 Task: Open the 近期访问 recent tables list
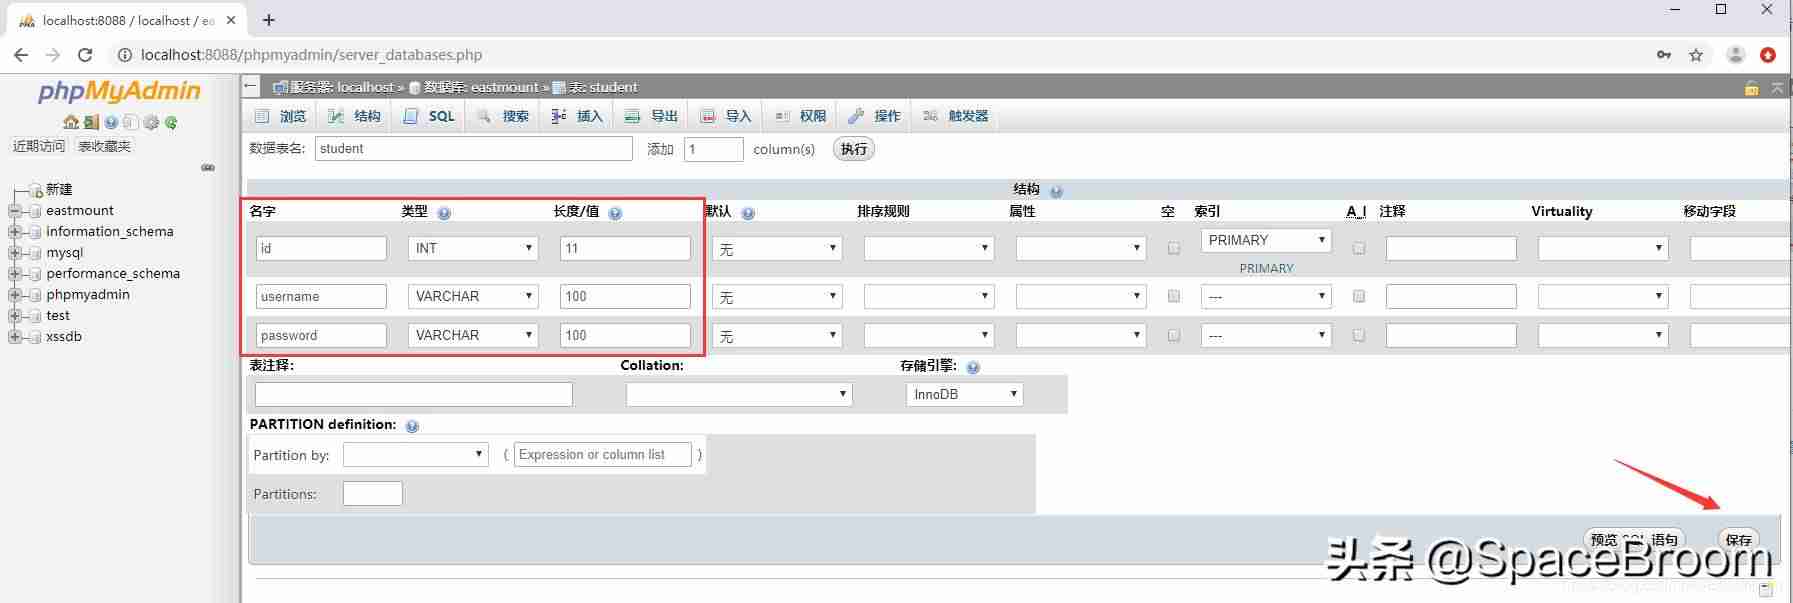(39, 146)
